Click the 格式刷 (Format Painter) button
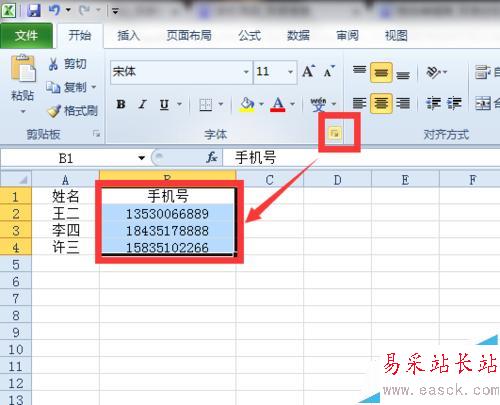Image resolution: width=500 pixels, height=405 pixels. coord(72,111)
